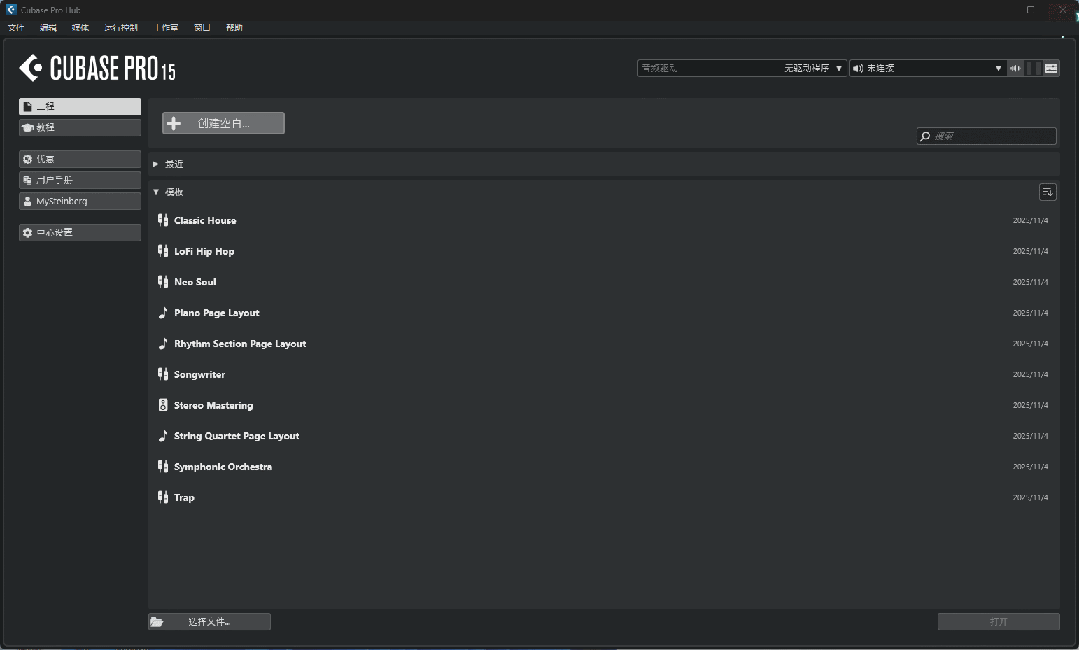Click the 创建空白... (Create Empty) button
Viewport: 1079px width, 650px height.
pyautogui.click(x=223, y=123)
